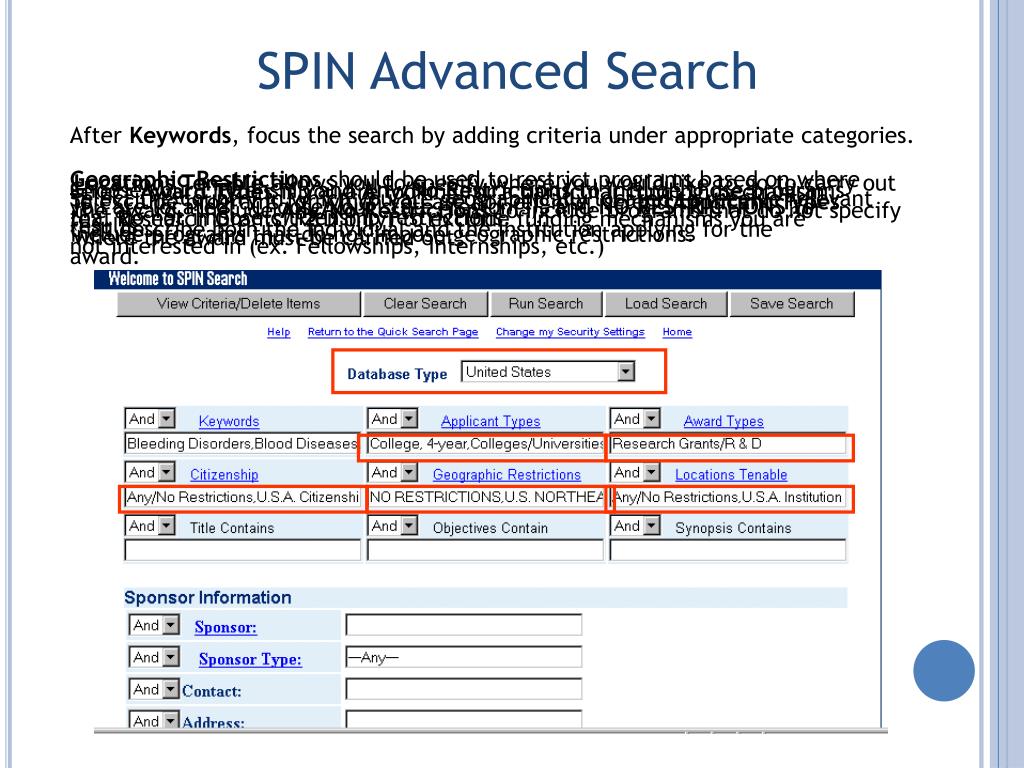
Task: Open the And dropdown beside Geographic Restrictions
Action: [392, 472]
